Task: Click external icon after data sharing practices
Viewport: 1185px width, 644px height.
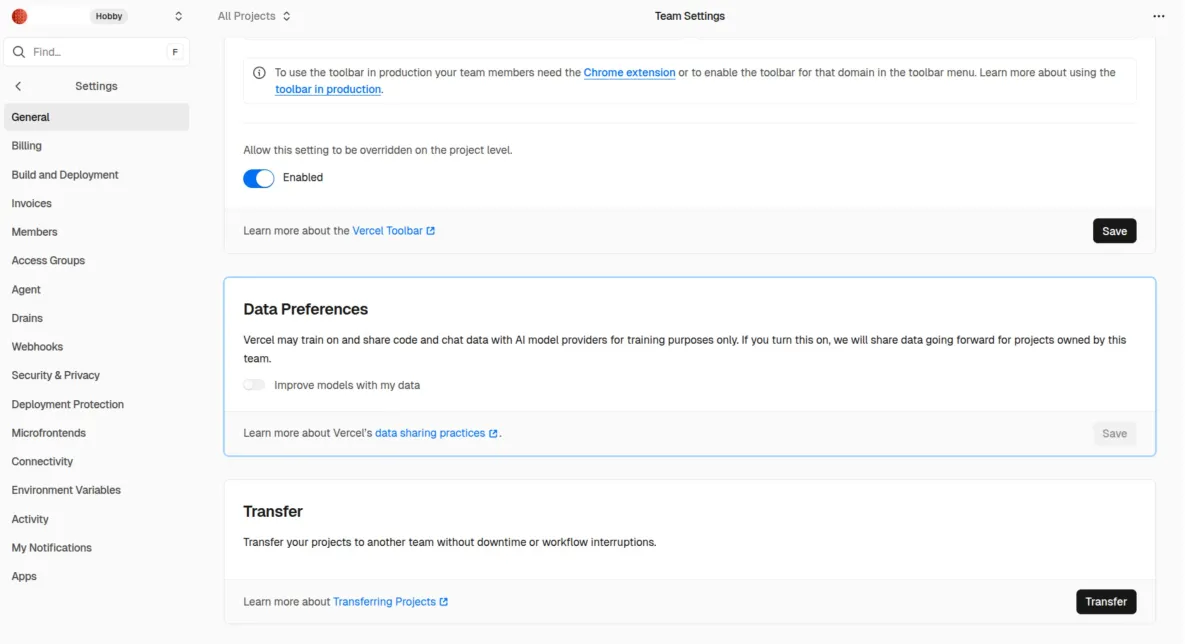Action: [493, 434]
